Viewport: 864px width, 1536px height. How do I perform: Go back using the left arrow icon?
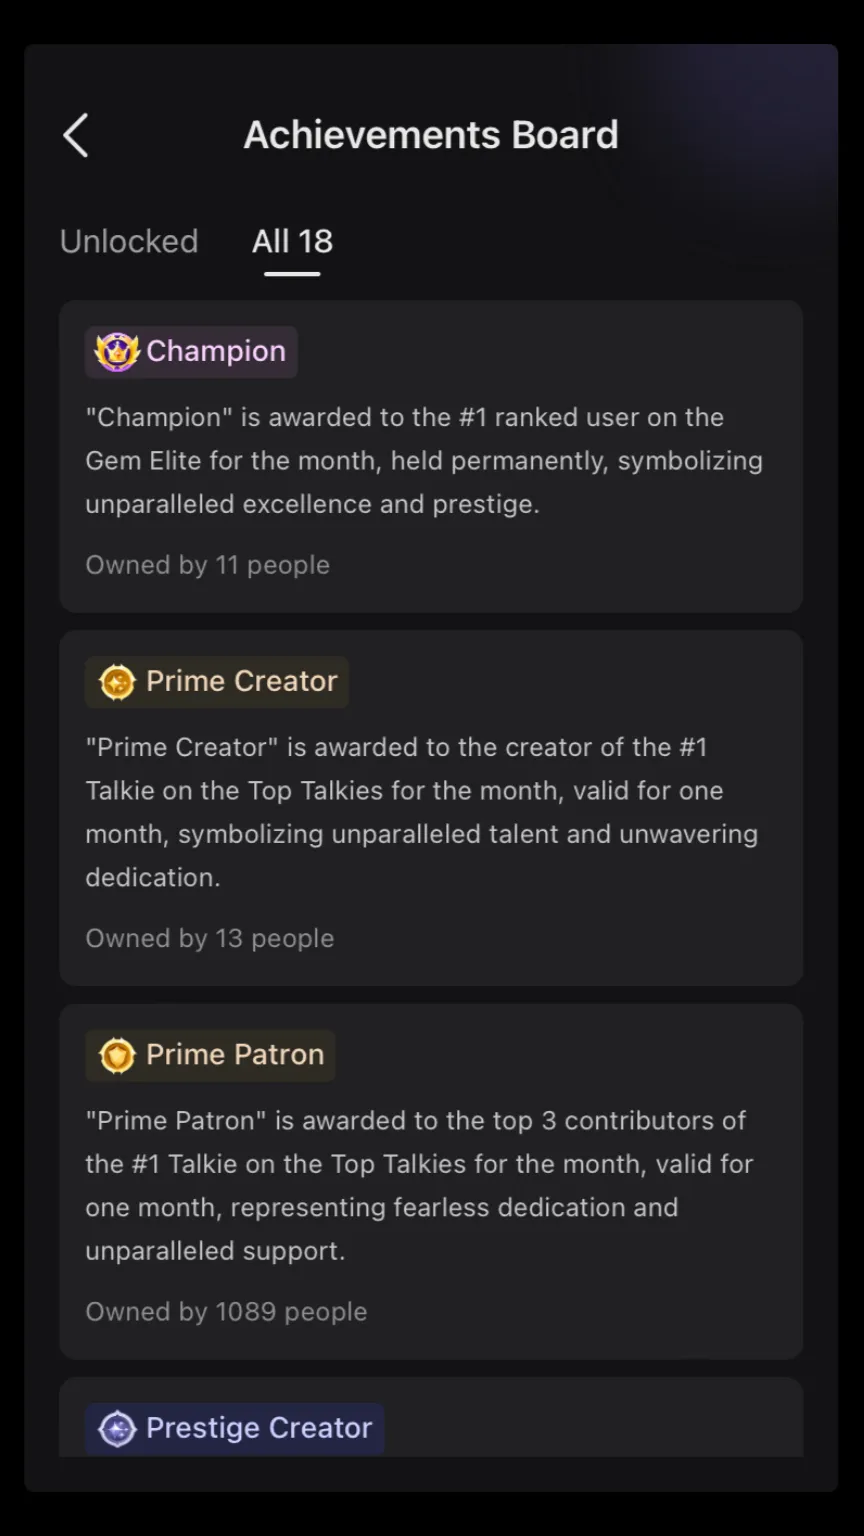tap(76, 135)
